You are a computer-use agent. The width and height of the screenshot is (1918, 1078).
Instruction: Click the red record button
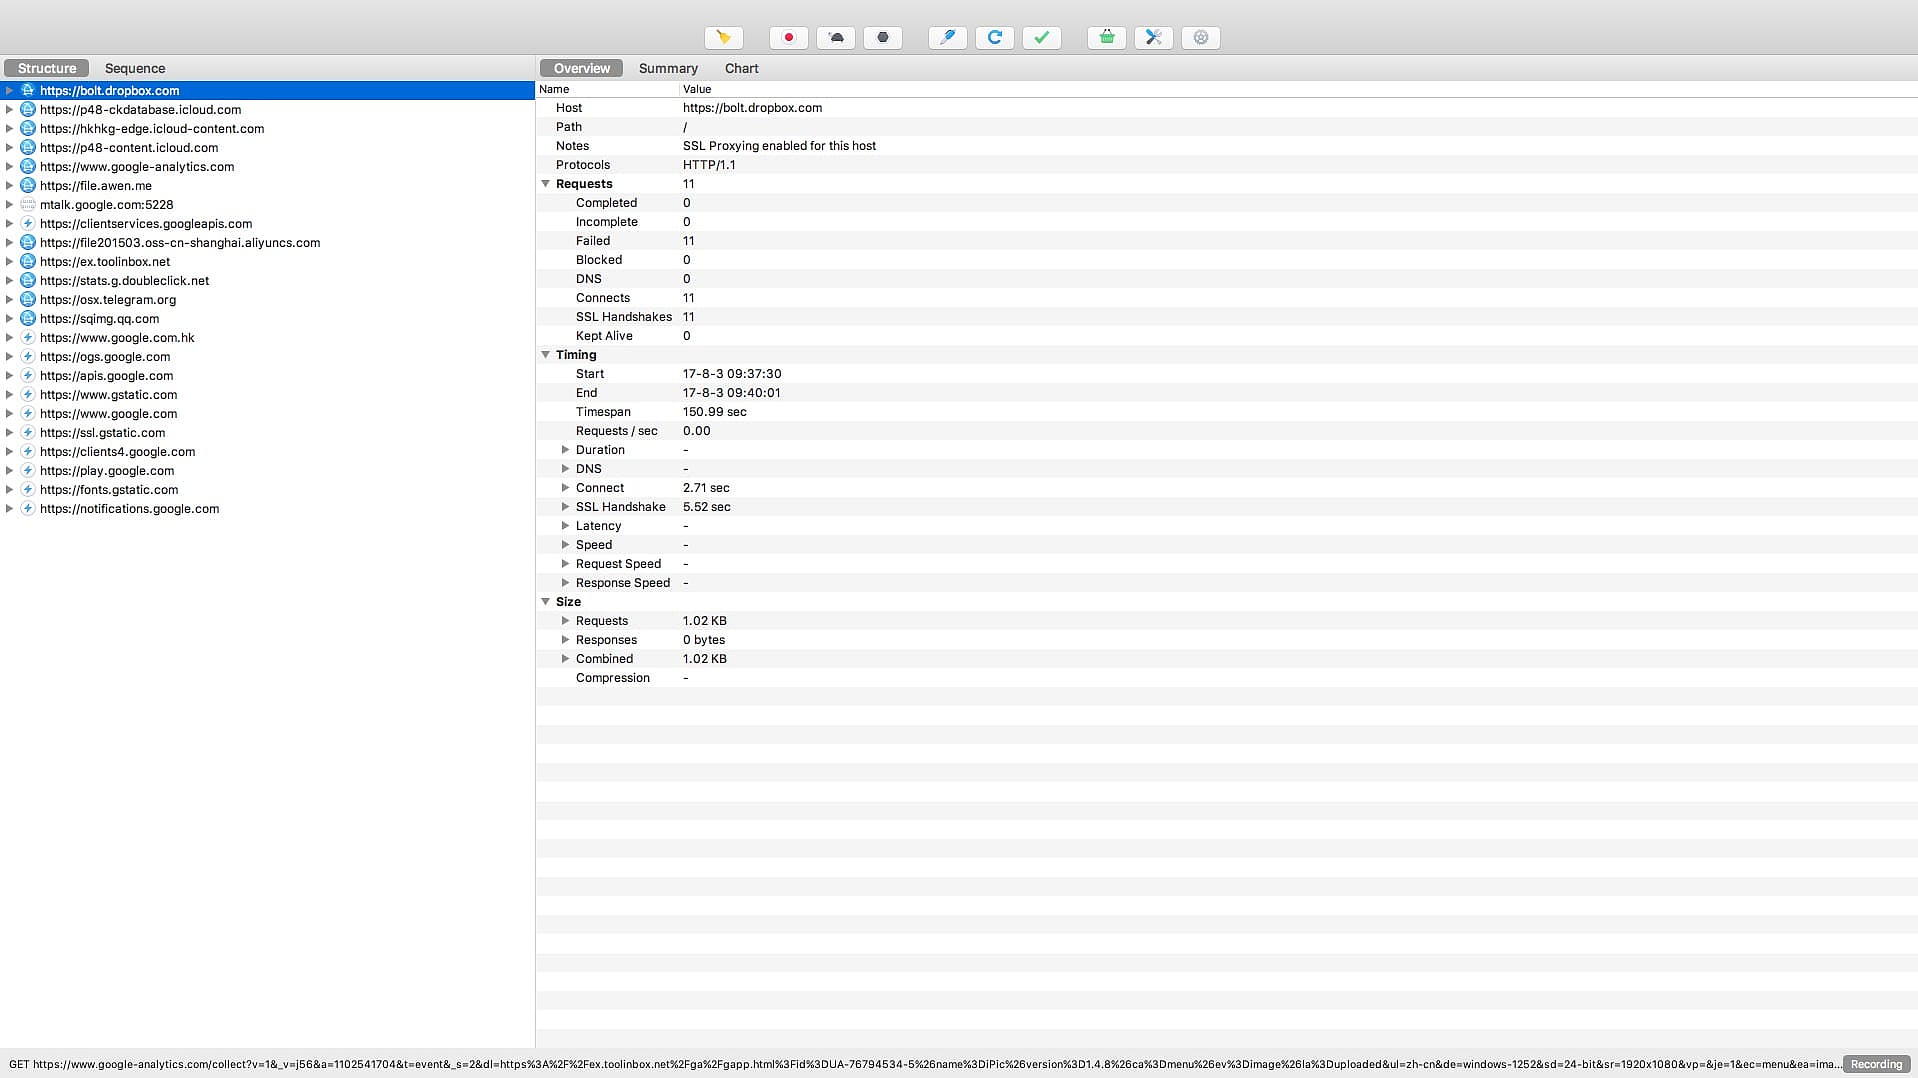pyautogui.click(x=788, y=38)
